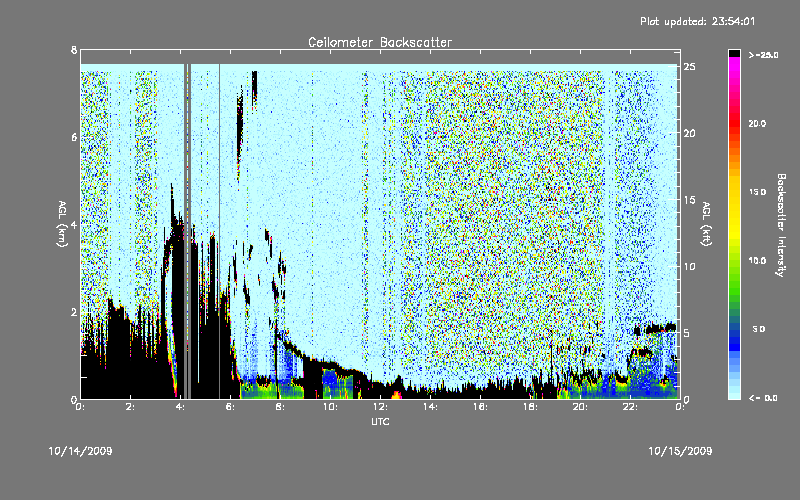Click the "8" tick on the km axis
Viewport: 800px width, 500px height.
pos(74,50)
